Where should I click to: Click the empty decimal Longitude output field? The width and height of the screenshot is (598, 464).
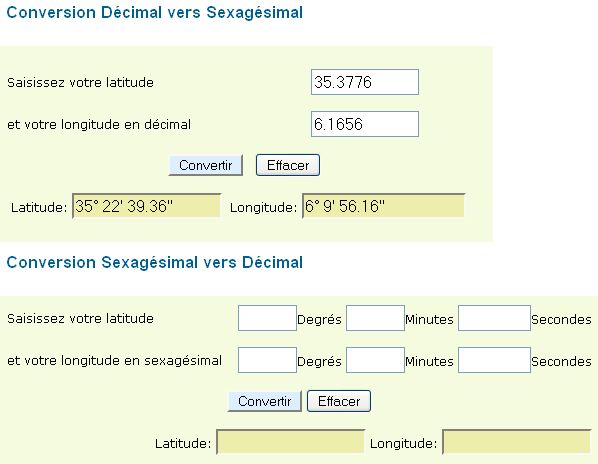[x=516, y=442]
